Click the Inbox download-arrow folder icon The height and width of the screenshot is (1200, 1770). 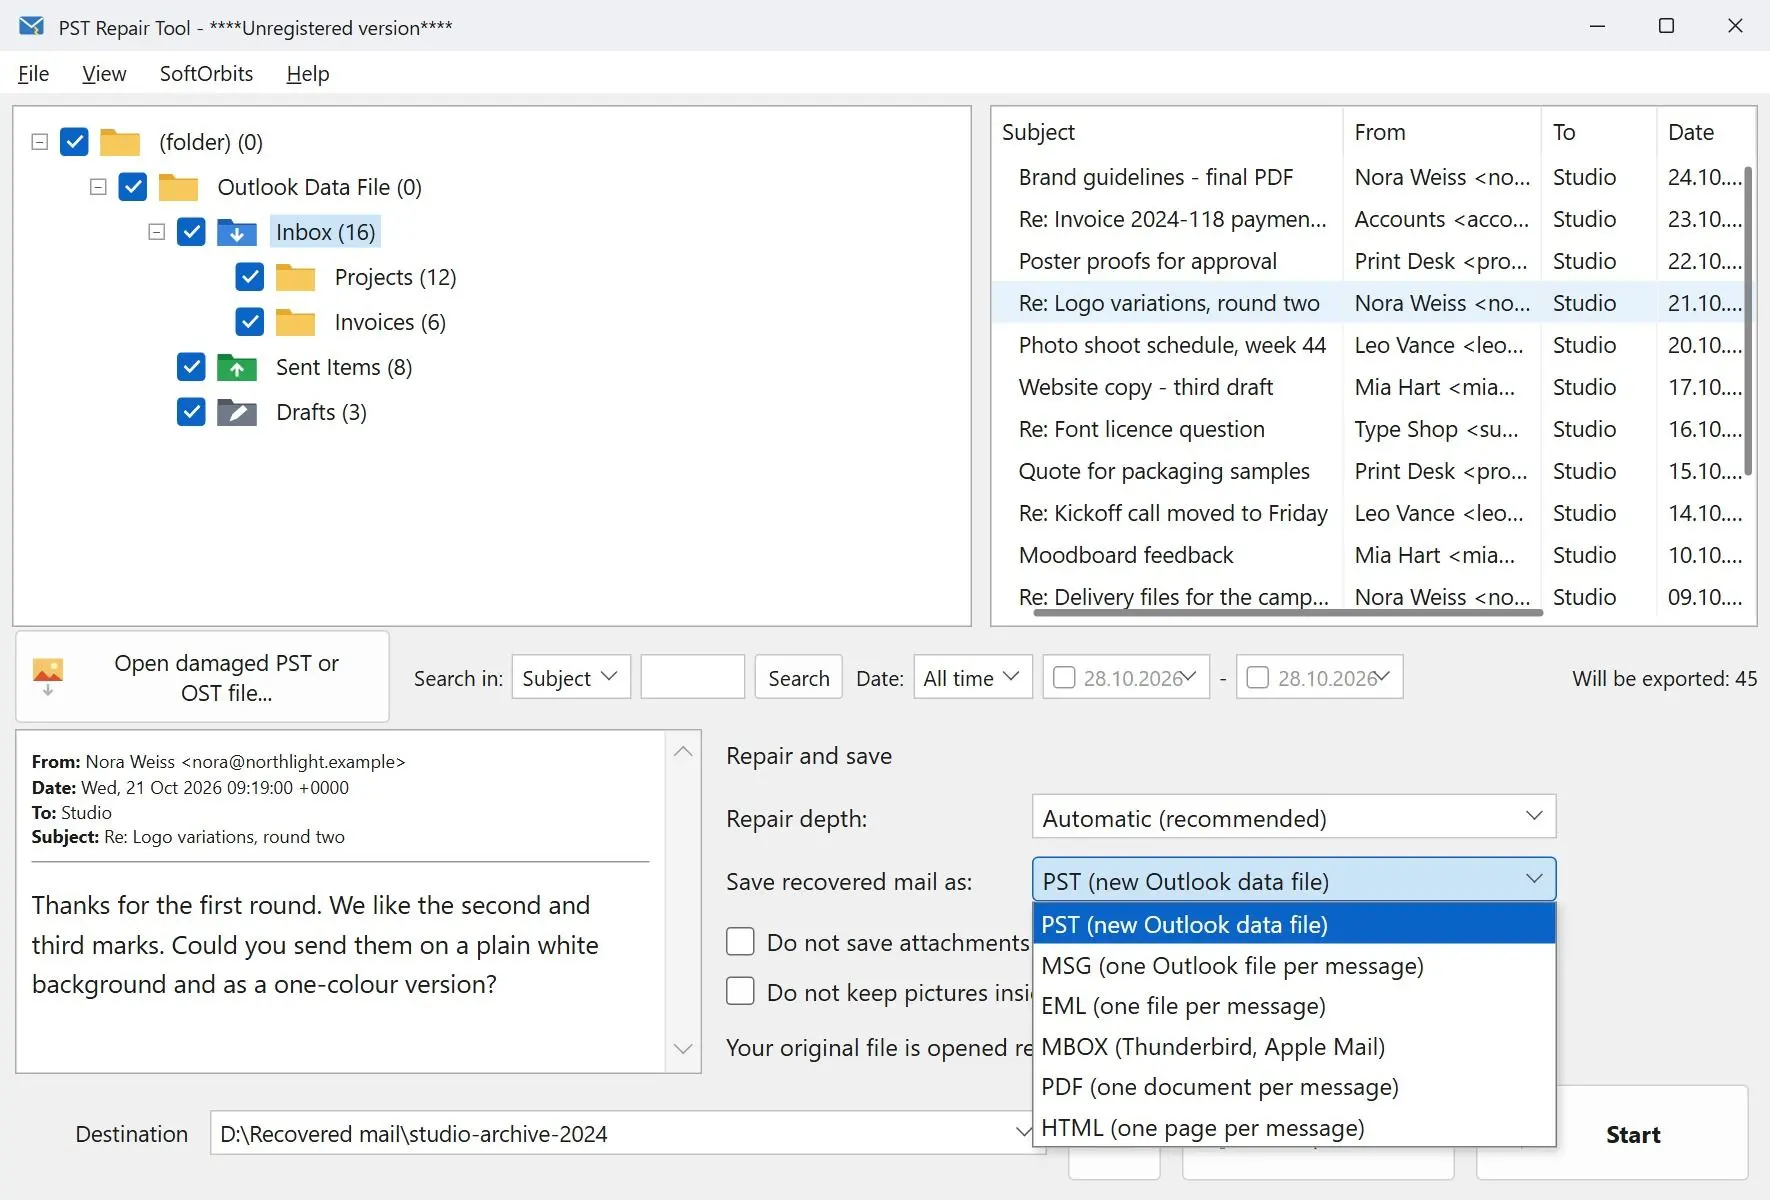coord(237,232)
